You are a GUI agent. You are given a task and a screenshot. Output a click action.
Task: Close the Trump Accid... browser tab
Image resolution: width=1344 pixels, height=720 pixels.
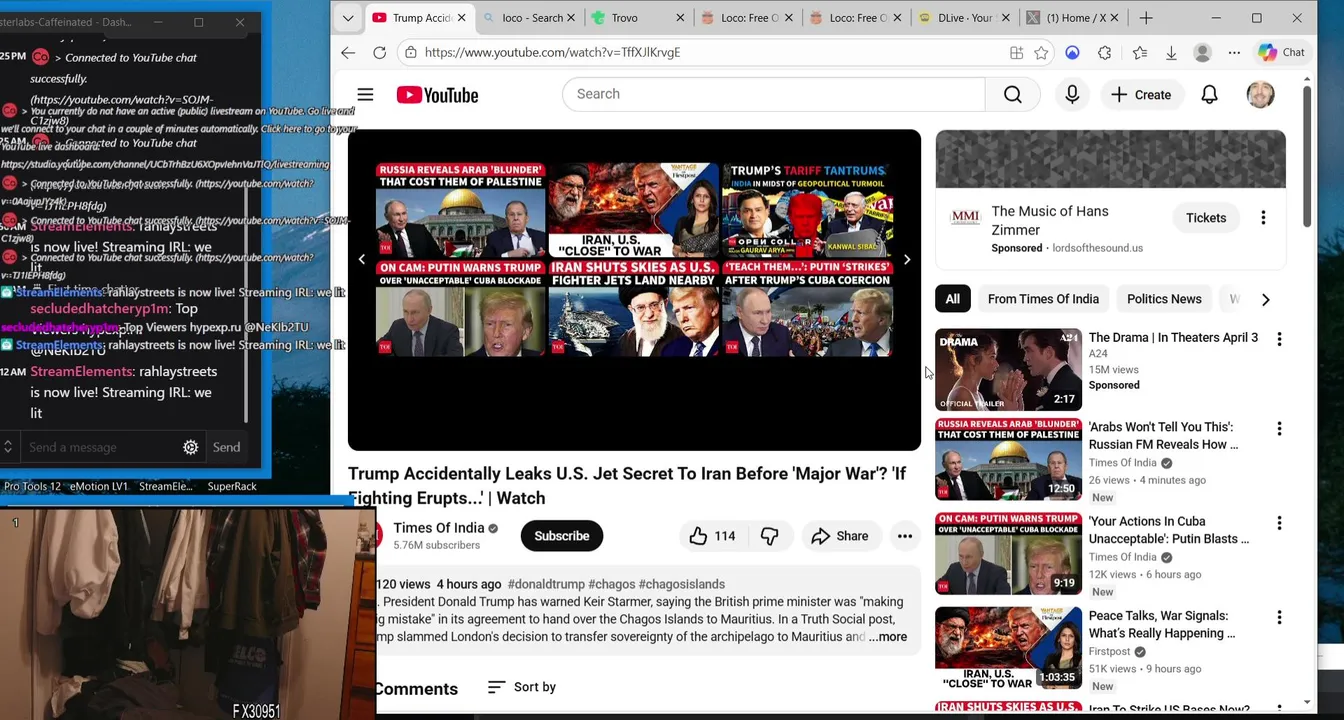[461, 18]
